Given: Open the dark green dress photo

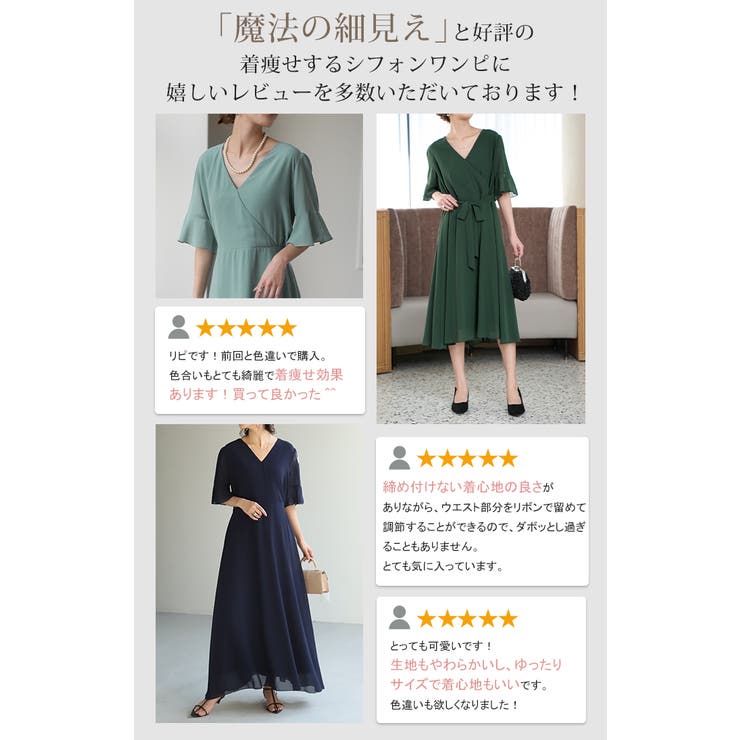Looking at the screenshot, I should click(480, 268).
